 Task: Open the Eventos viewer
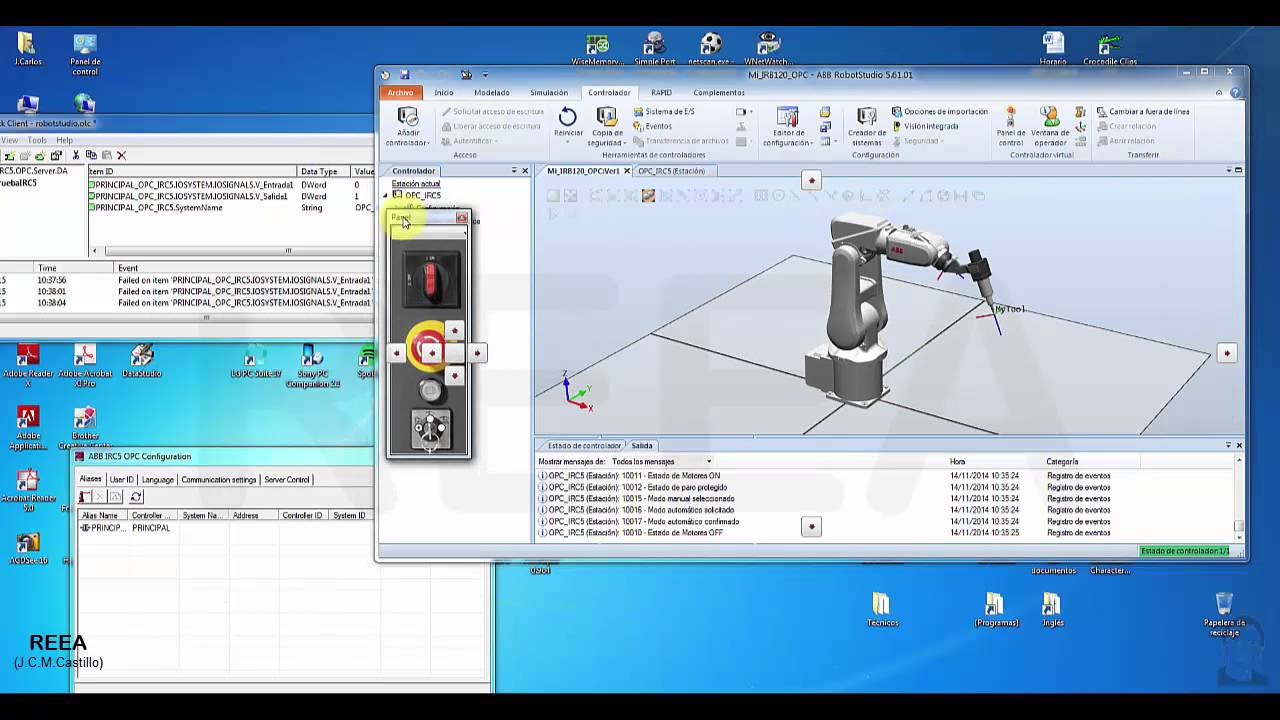point(652,126)
